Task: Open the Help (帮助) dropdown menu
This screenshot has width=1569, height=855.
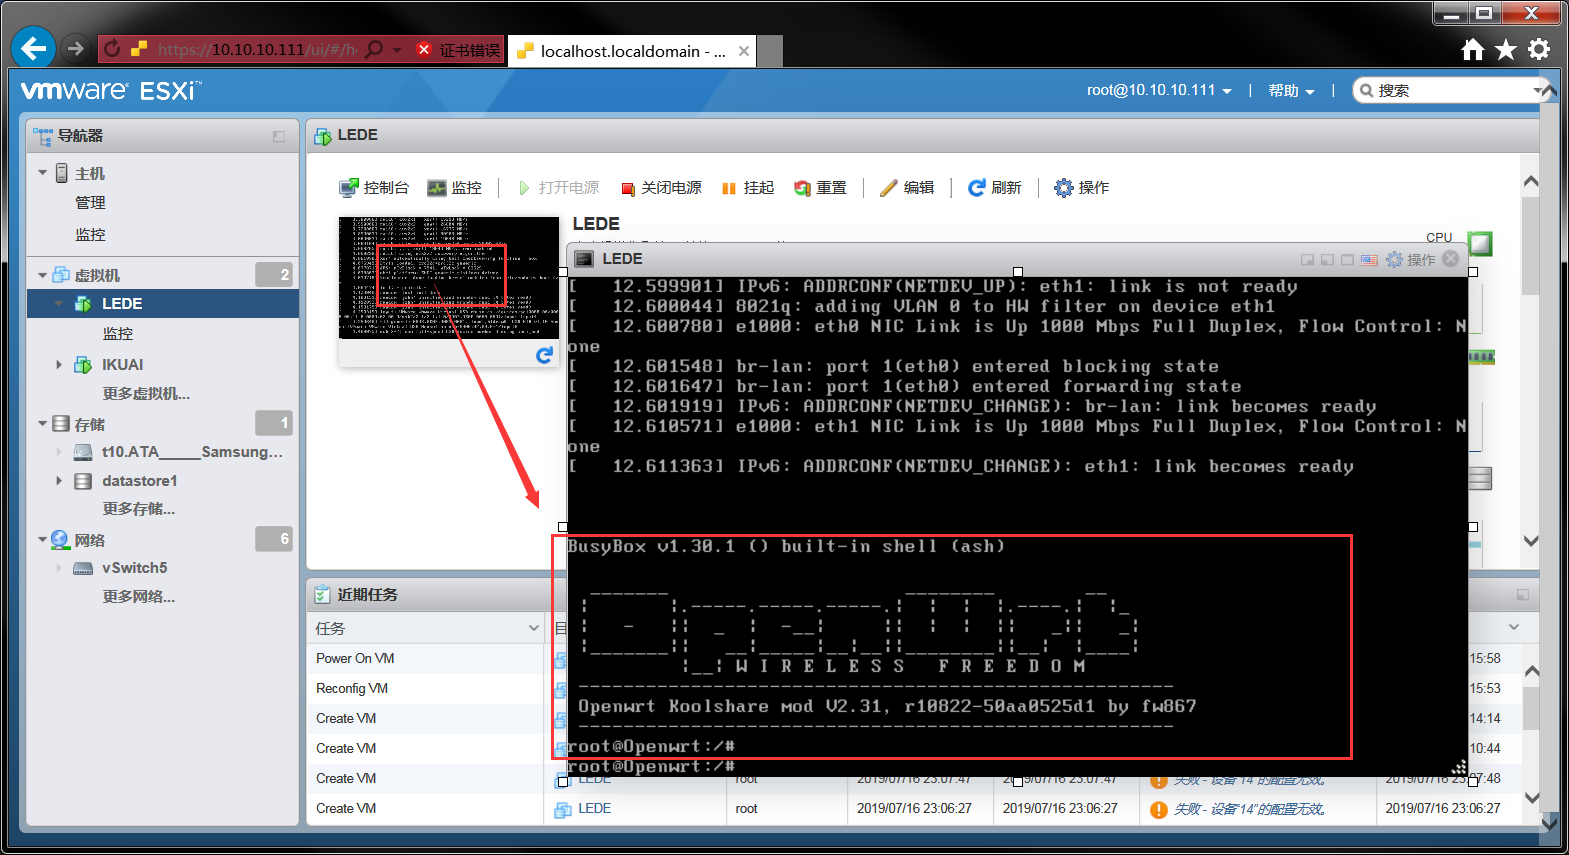Action: pyautogui.click(x=1291, y=91)
